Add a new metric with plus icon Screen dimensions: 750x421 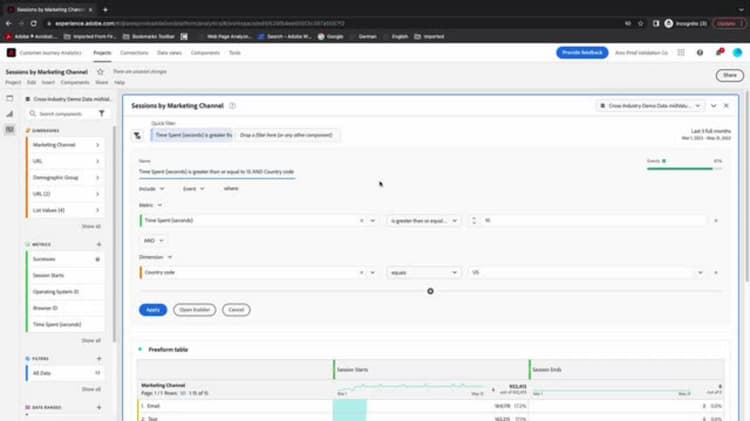(99, 244)
